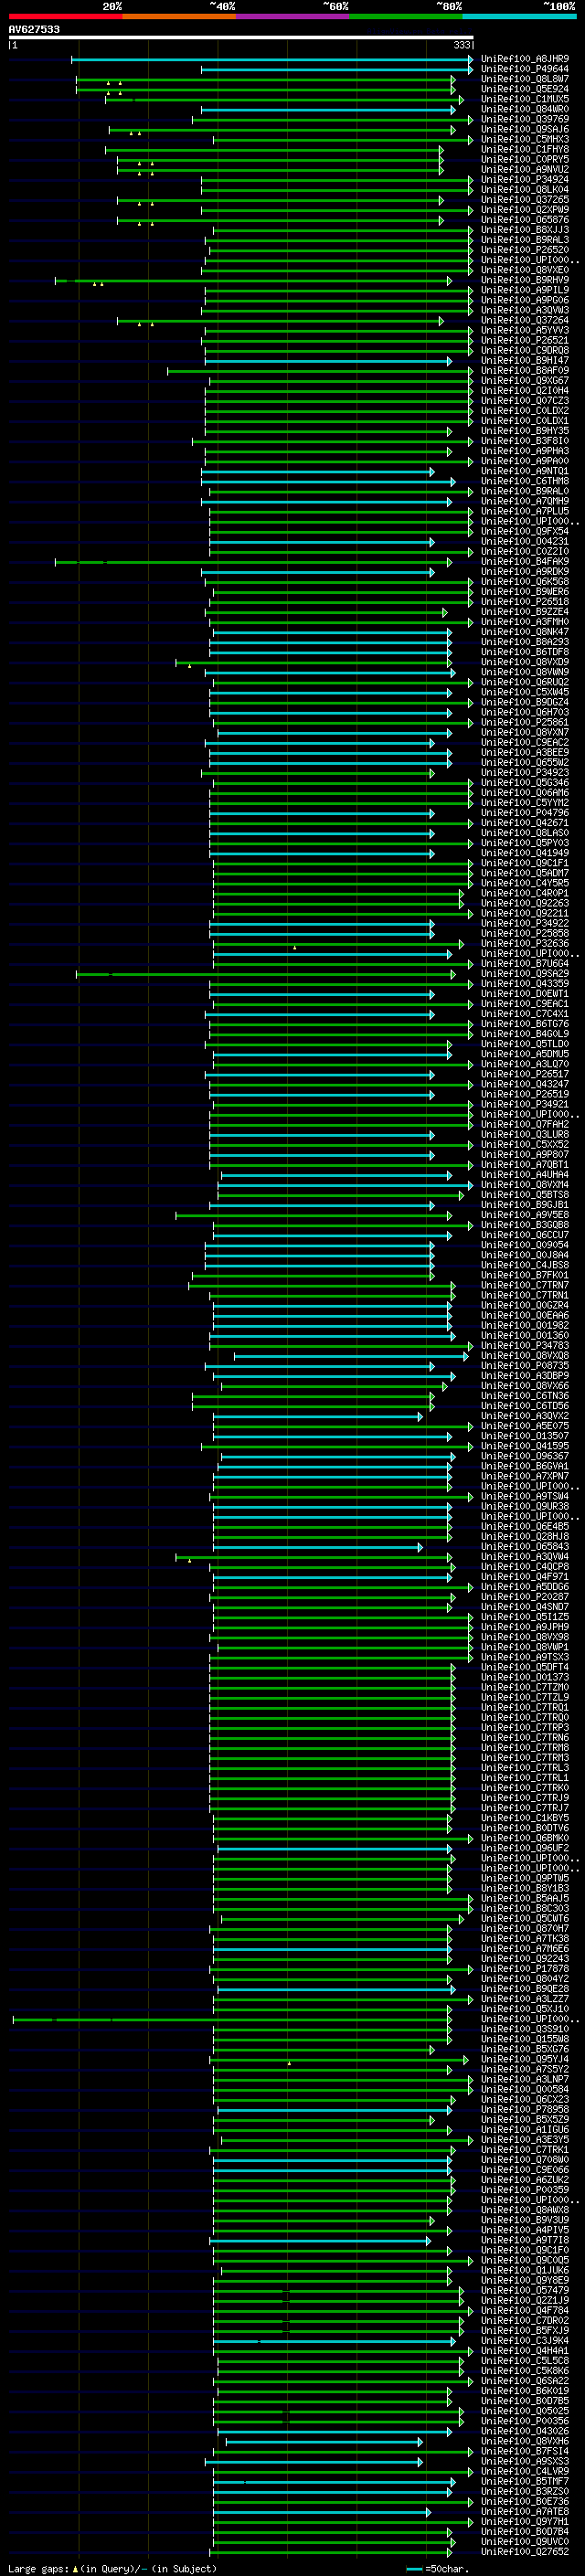Select the UniRef100_B8C303 label

525,1908
